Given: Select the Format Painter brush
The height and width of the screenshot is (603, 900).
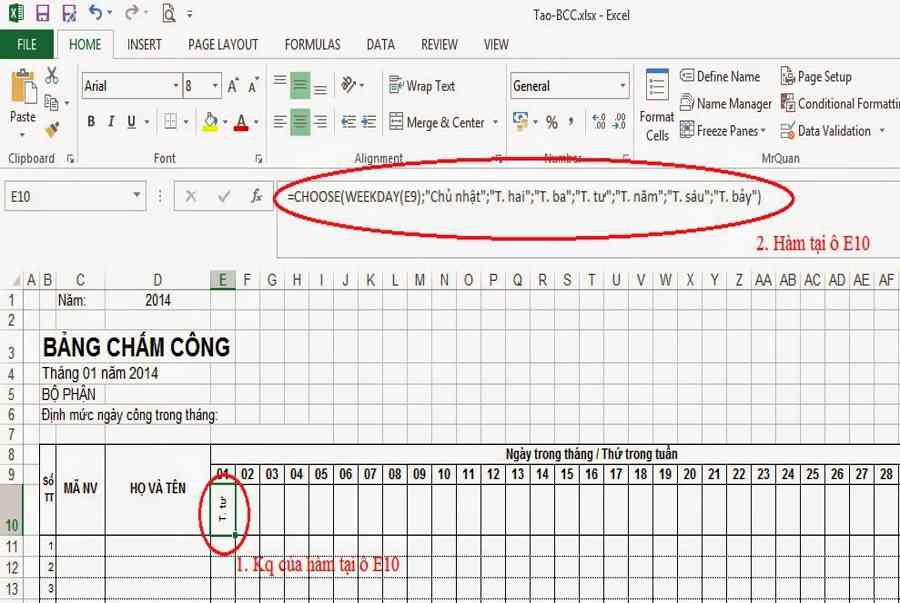Looking at the screenshot, I should [52, 129].
